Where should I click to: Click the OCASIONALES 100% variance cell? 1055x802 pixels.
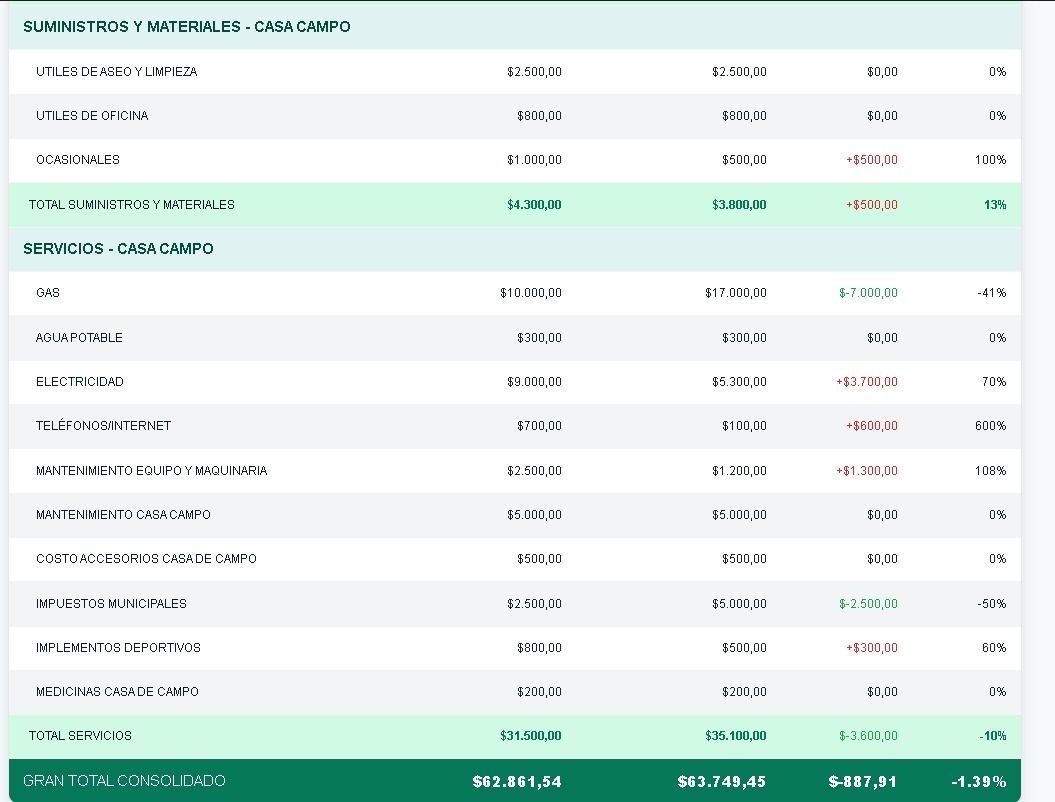(990, 160)
